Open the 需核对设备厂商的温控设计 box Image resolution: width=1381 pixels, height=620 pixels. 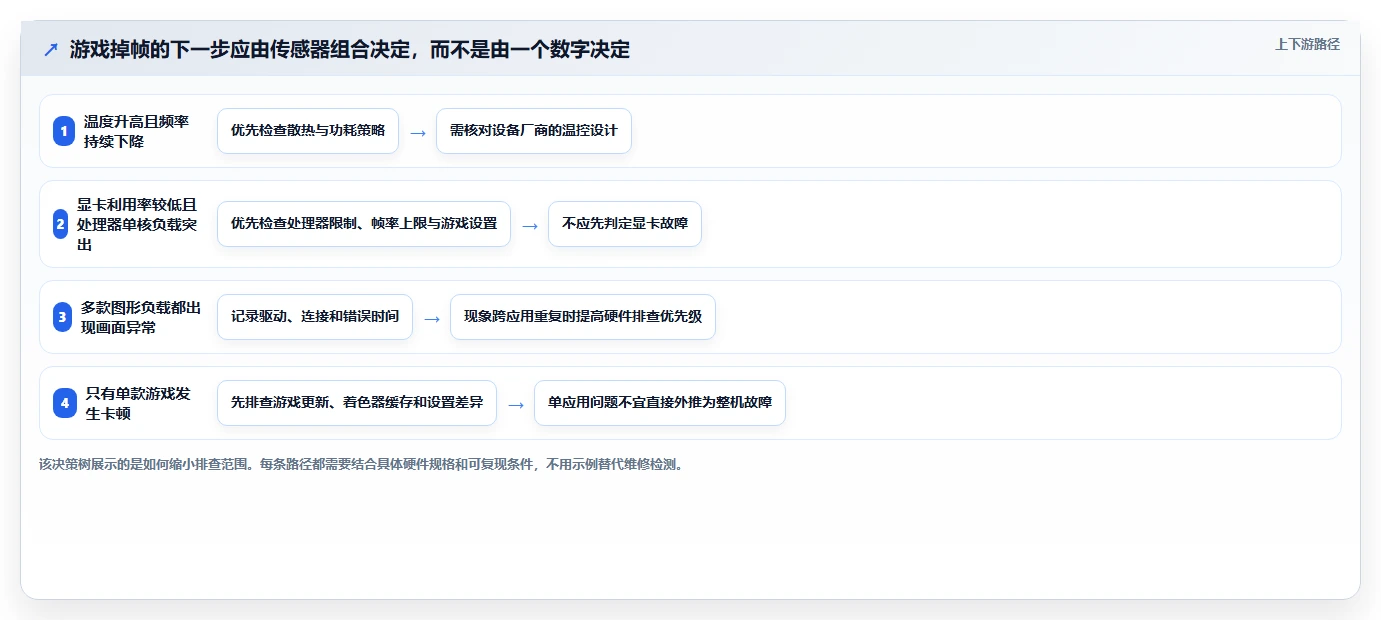(534, 131)
